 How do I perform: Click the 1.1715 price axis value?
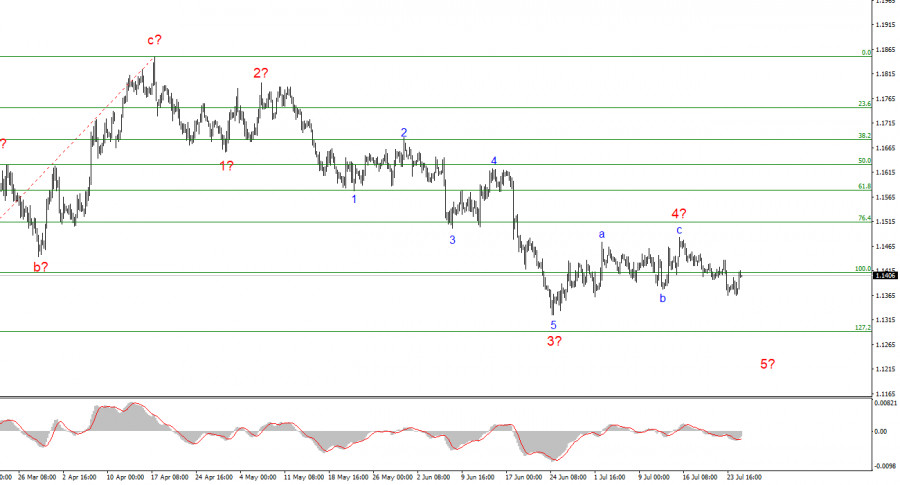885,123
